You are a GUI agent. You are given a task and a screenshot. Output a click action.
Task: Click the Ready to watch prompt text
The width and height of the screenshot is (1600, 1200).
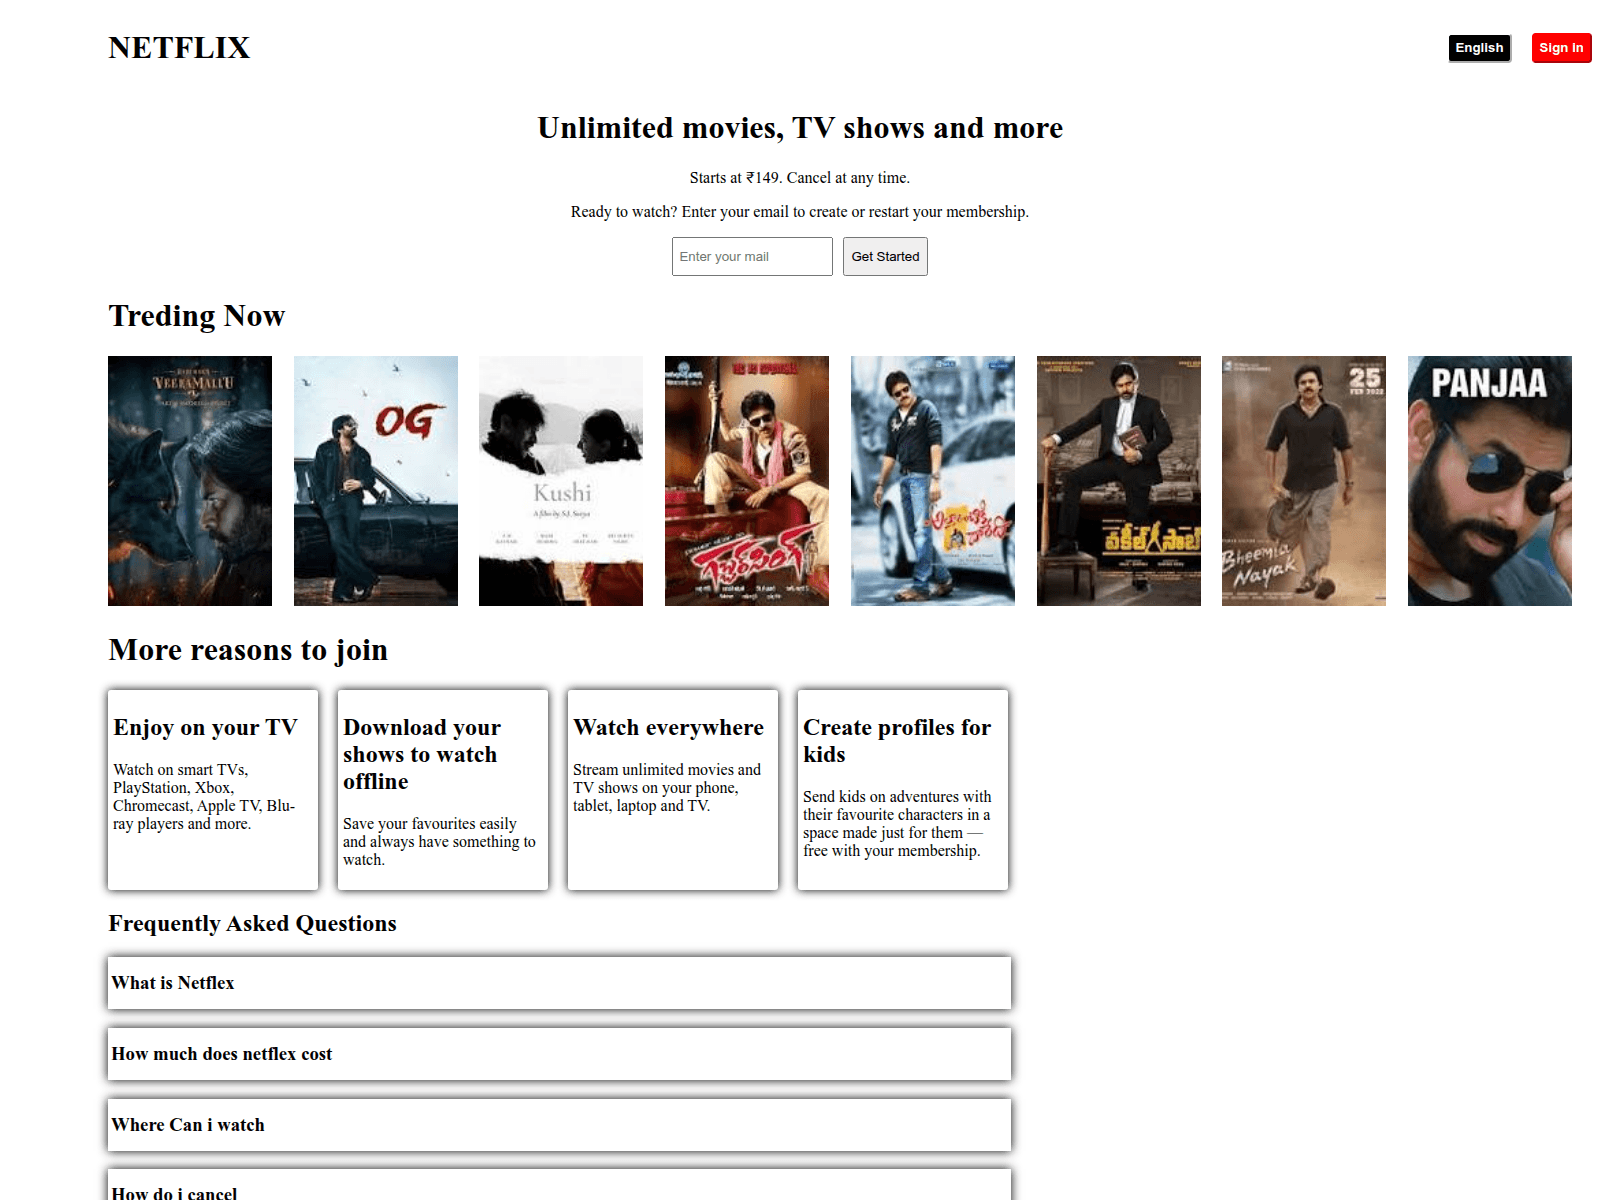coord(800,212)
